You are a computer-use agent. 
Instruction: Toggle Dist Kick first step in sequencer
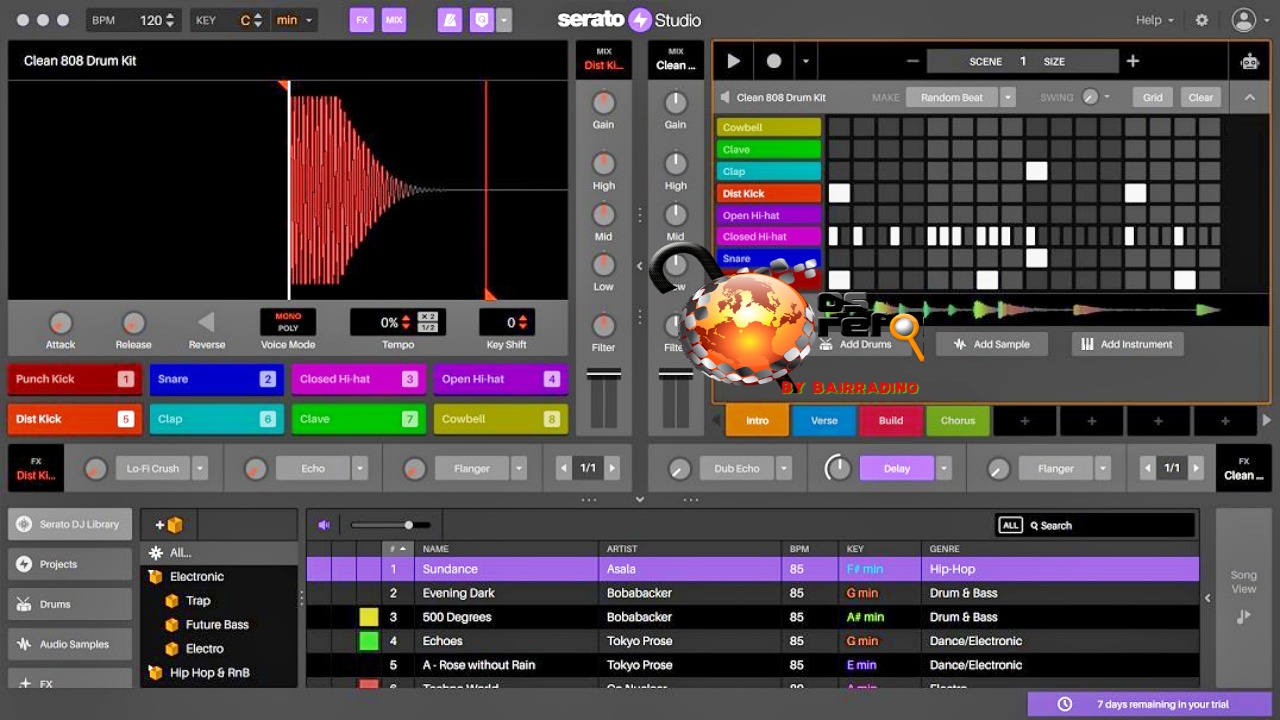click(839, 193)
